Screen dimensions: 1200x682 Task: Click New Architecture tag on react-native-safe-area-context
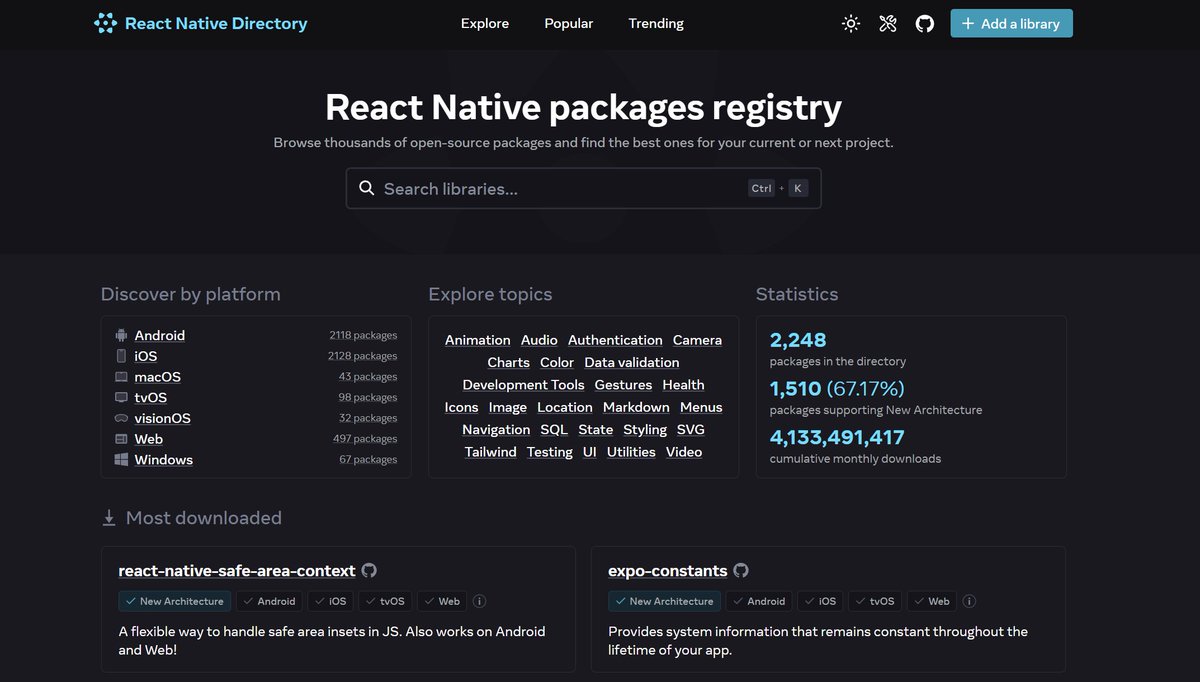click(175, 601)
